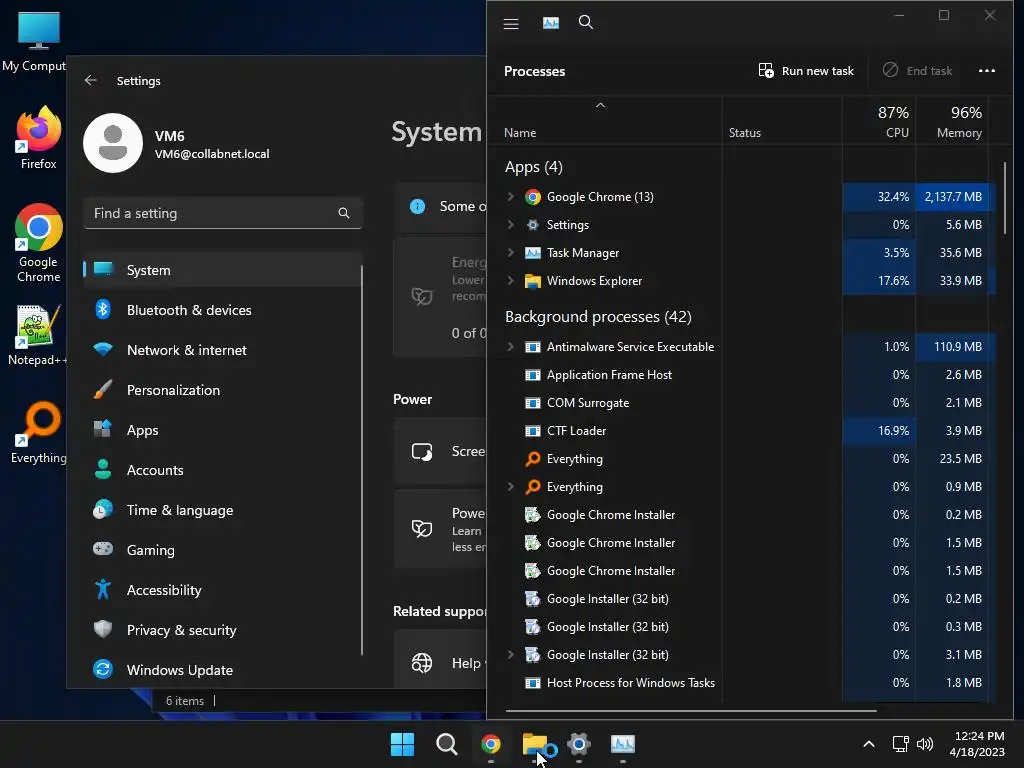The image size is (1024, 768).
Task: Sort processes by Name column
Action: [x=520, y=133]
